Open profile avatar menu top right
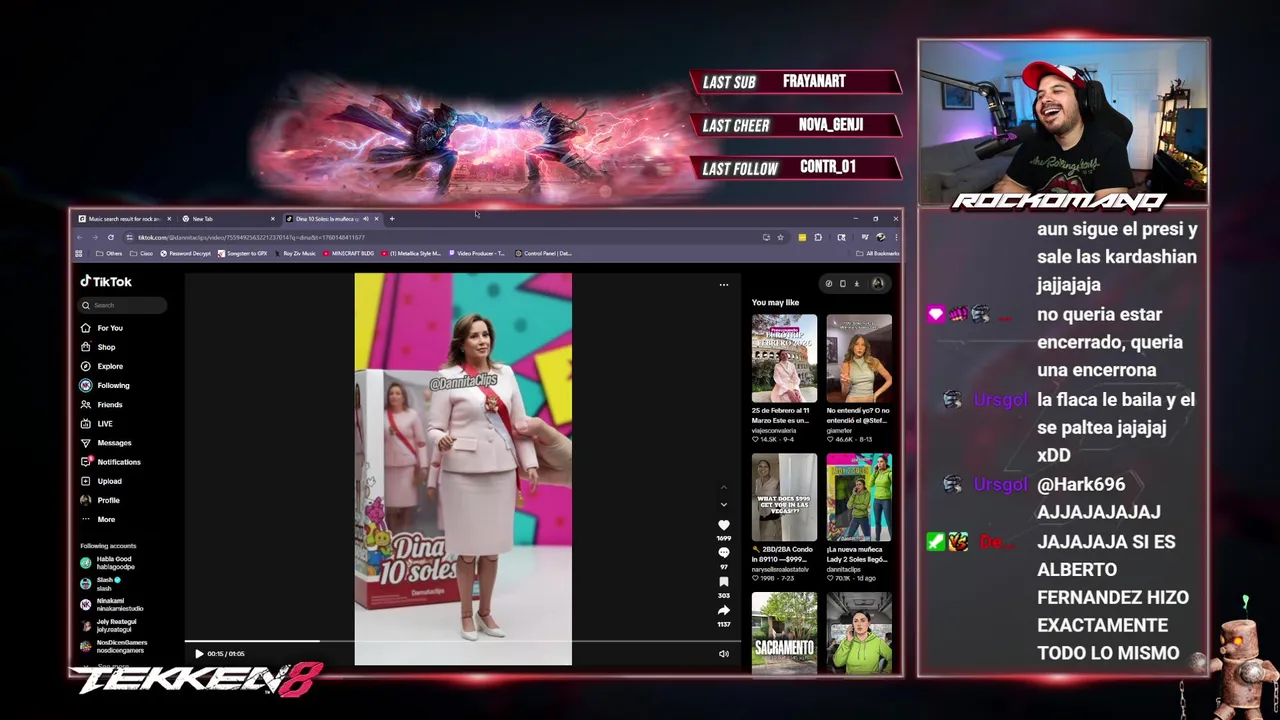 [878, 284]
